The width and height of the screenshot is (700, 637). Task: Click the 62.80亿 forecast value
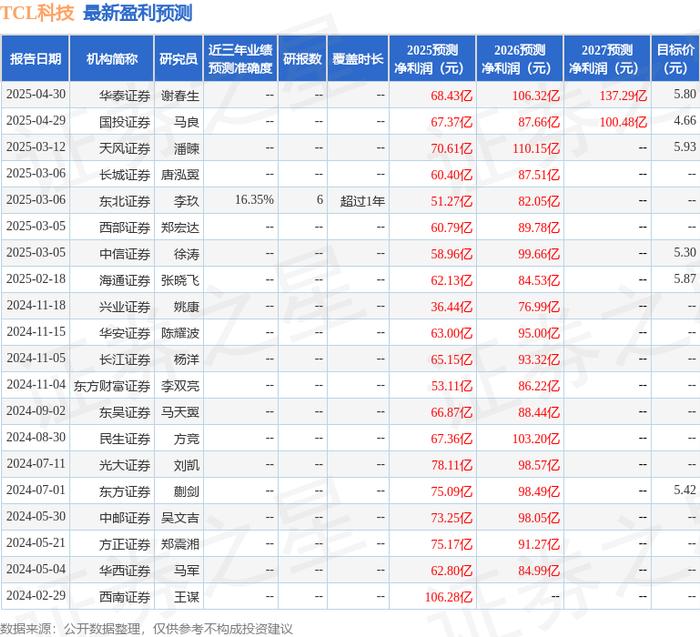coord(451,570)
